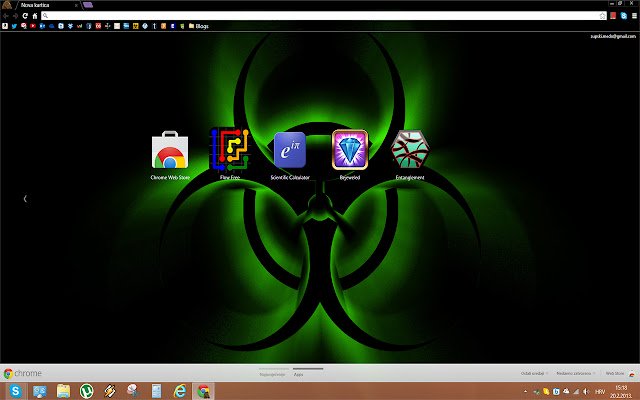This screenshot has width=640, height=400.
Task: Open the radiation-symbol yellow bookmark
Action: click(x=136, y=26)
